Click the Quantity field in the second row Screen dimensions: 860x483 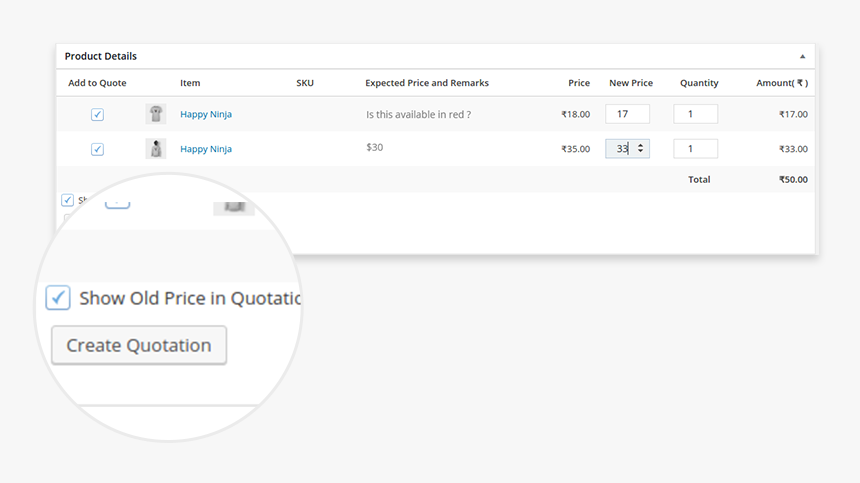coord(695,149)
